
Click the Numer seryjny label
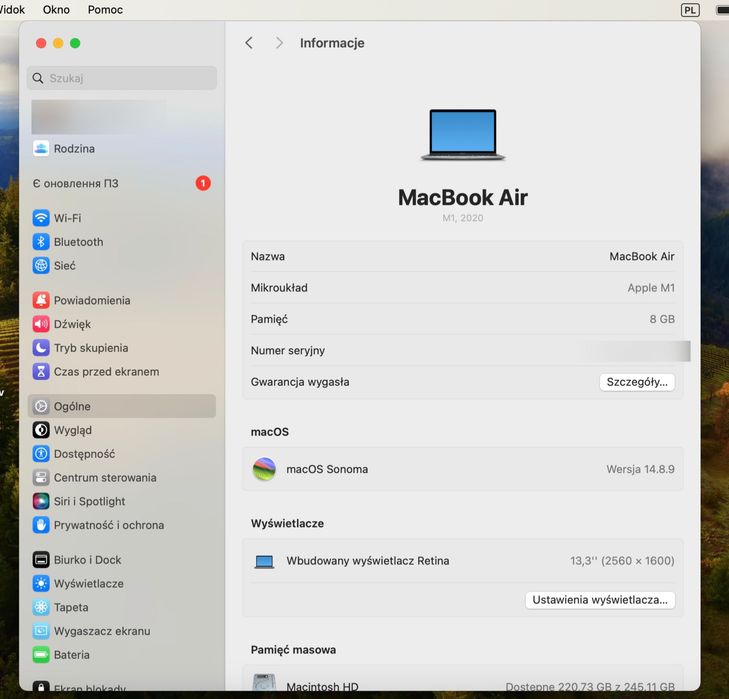coord(288,351)
